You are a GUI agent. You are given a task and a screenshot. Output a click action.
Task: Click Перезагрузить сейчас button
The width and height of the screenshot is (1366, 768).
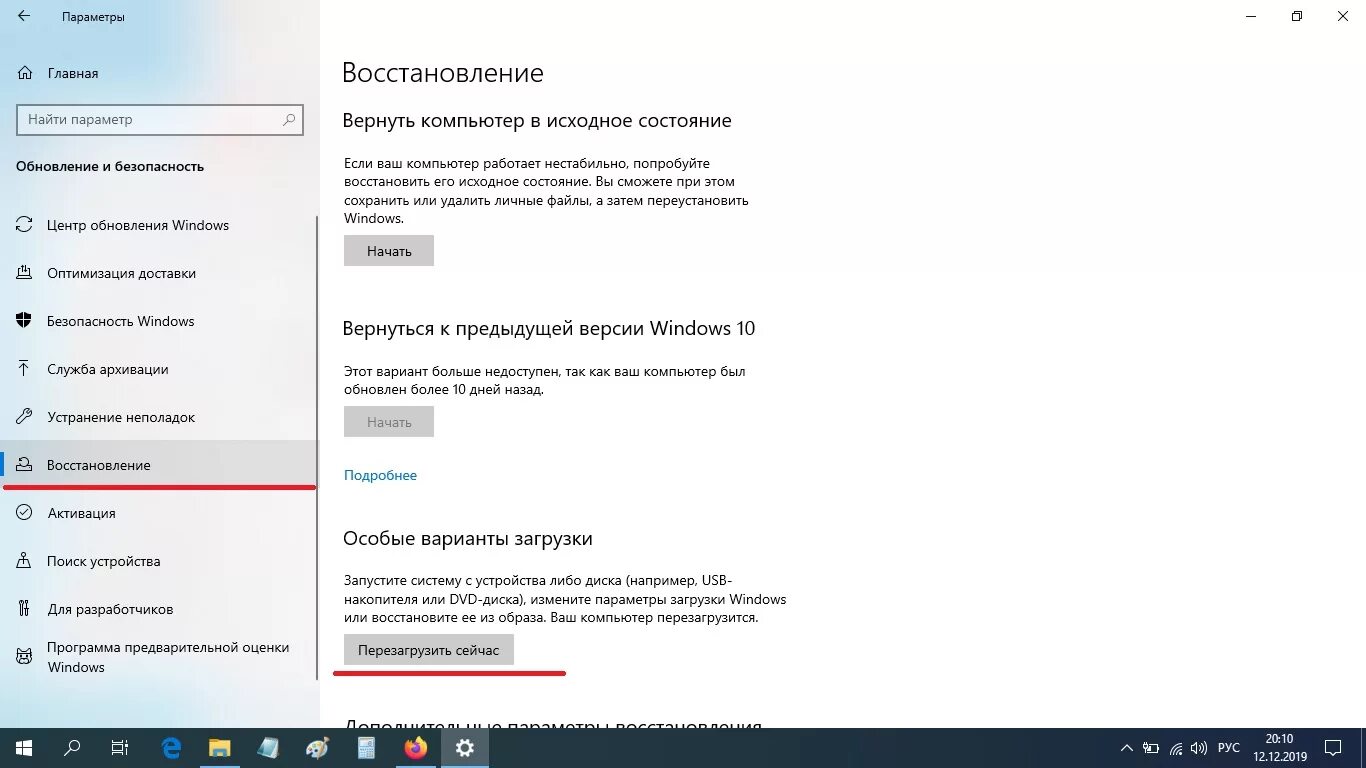pos(428,650)
